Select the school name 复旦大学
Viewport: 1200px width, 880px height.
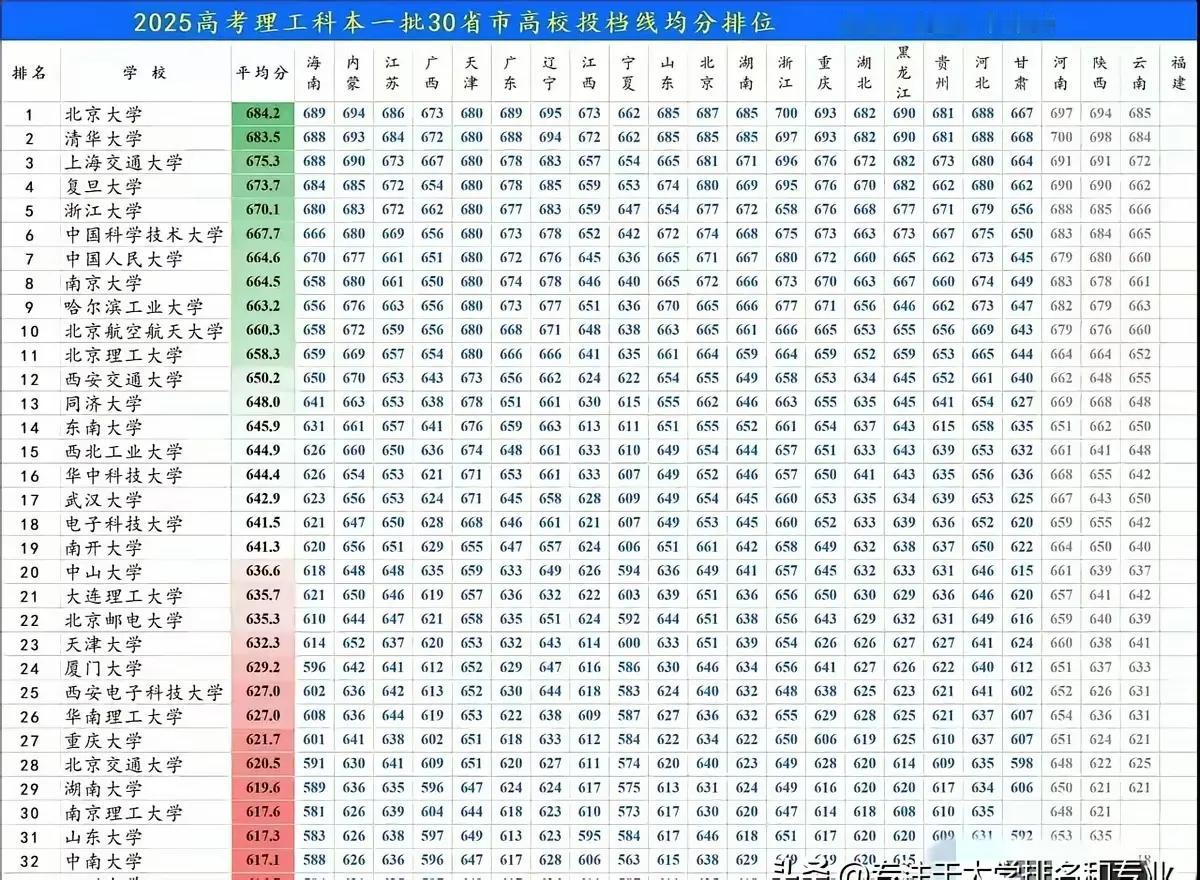103,186
